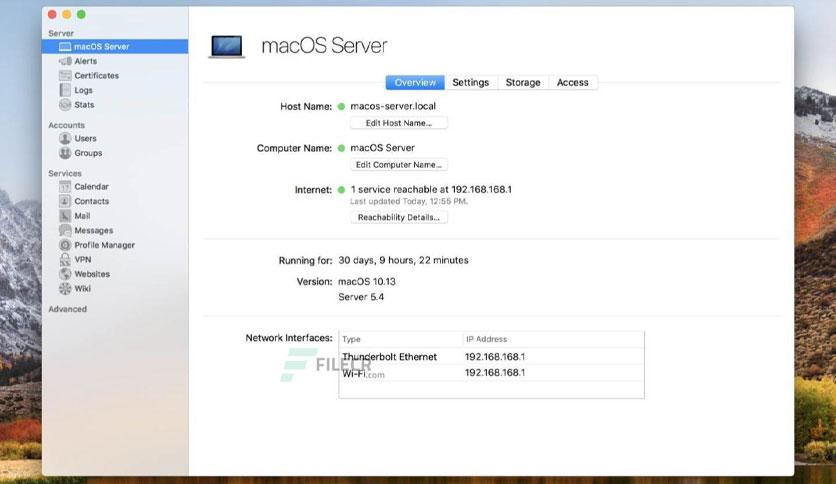Select the Groups icon
The height and width of the screenshot is (484, 836).
point(65,153)
